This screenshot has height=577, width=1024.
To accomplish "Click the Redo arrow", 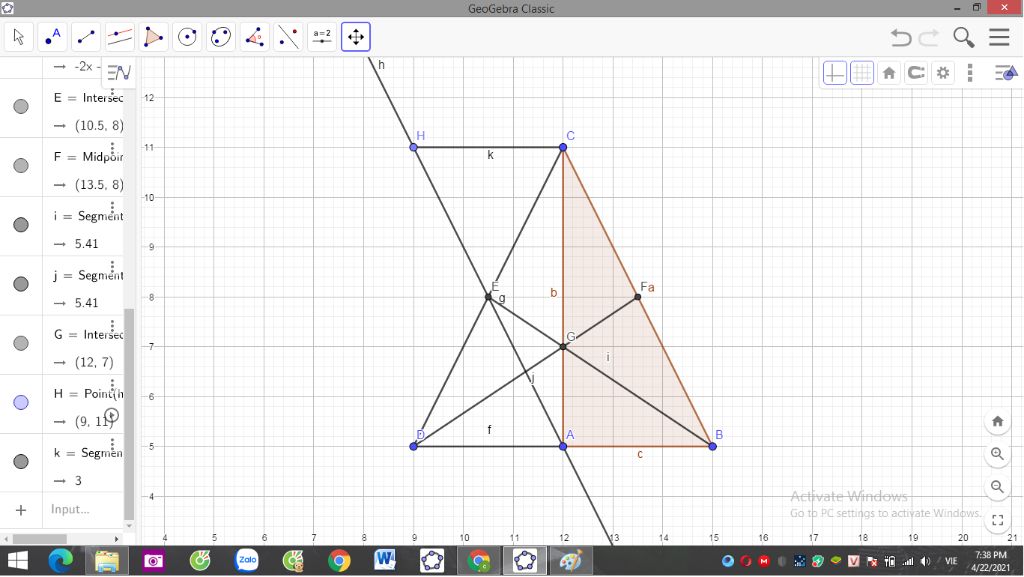I will pyautogui.click(x=929, y=37).
